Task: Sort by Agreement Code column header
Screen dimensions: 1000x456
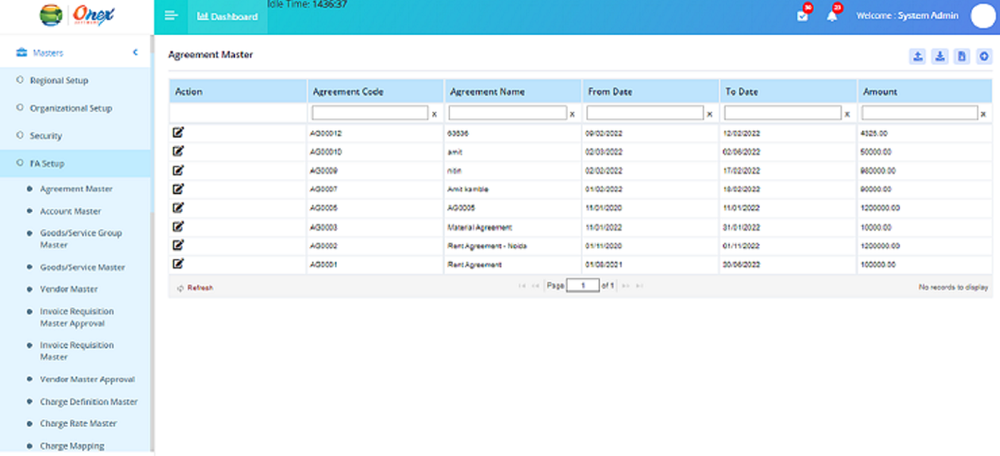Action: coord(348,92)
